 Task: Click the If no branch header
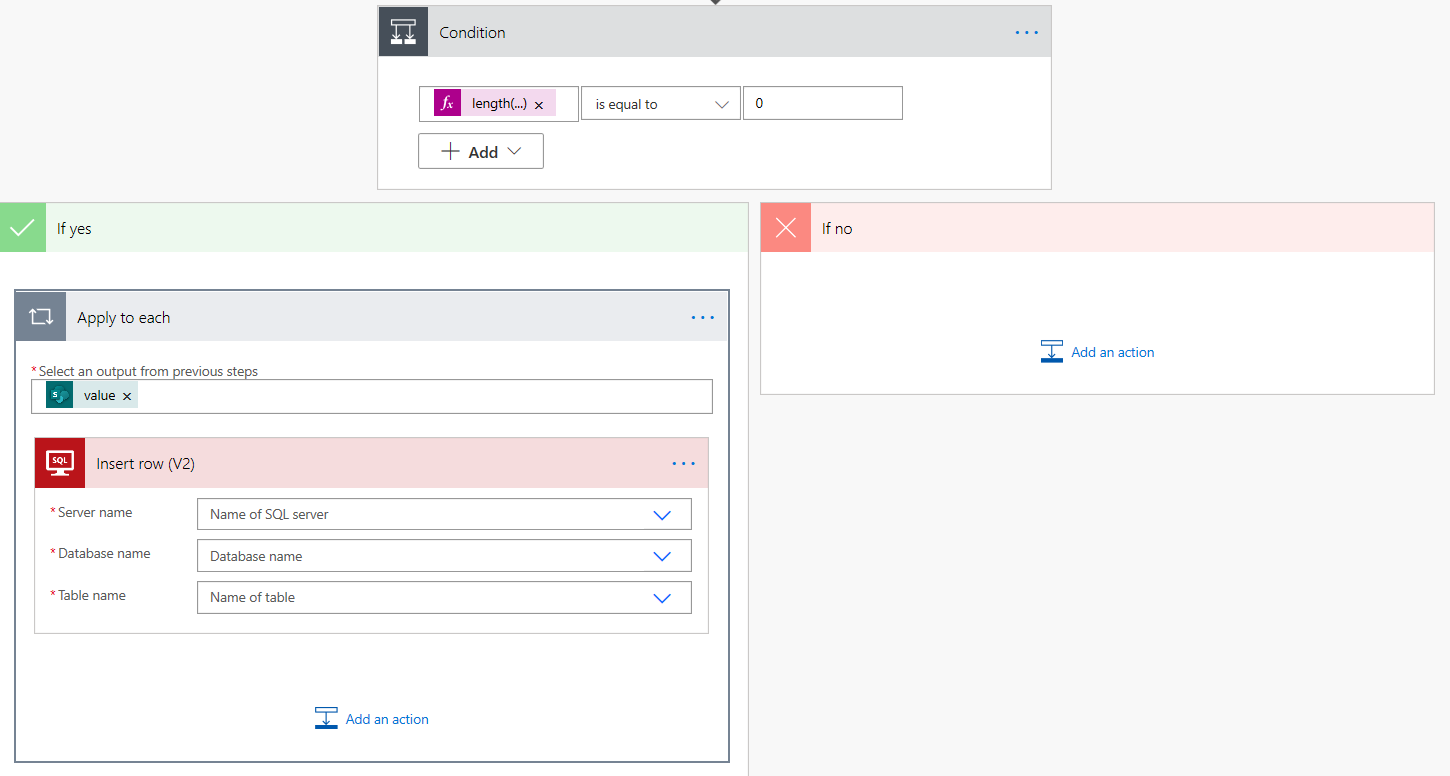(x=1098, y=227)
